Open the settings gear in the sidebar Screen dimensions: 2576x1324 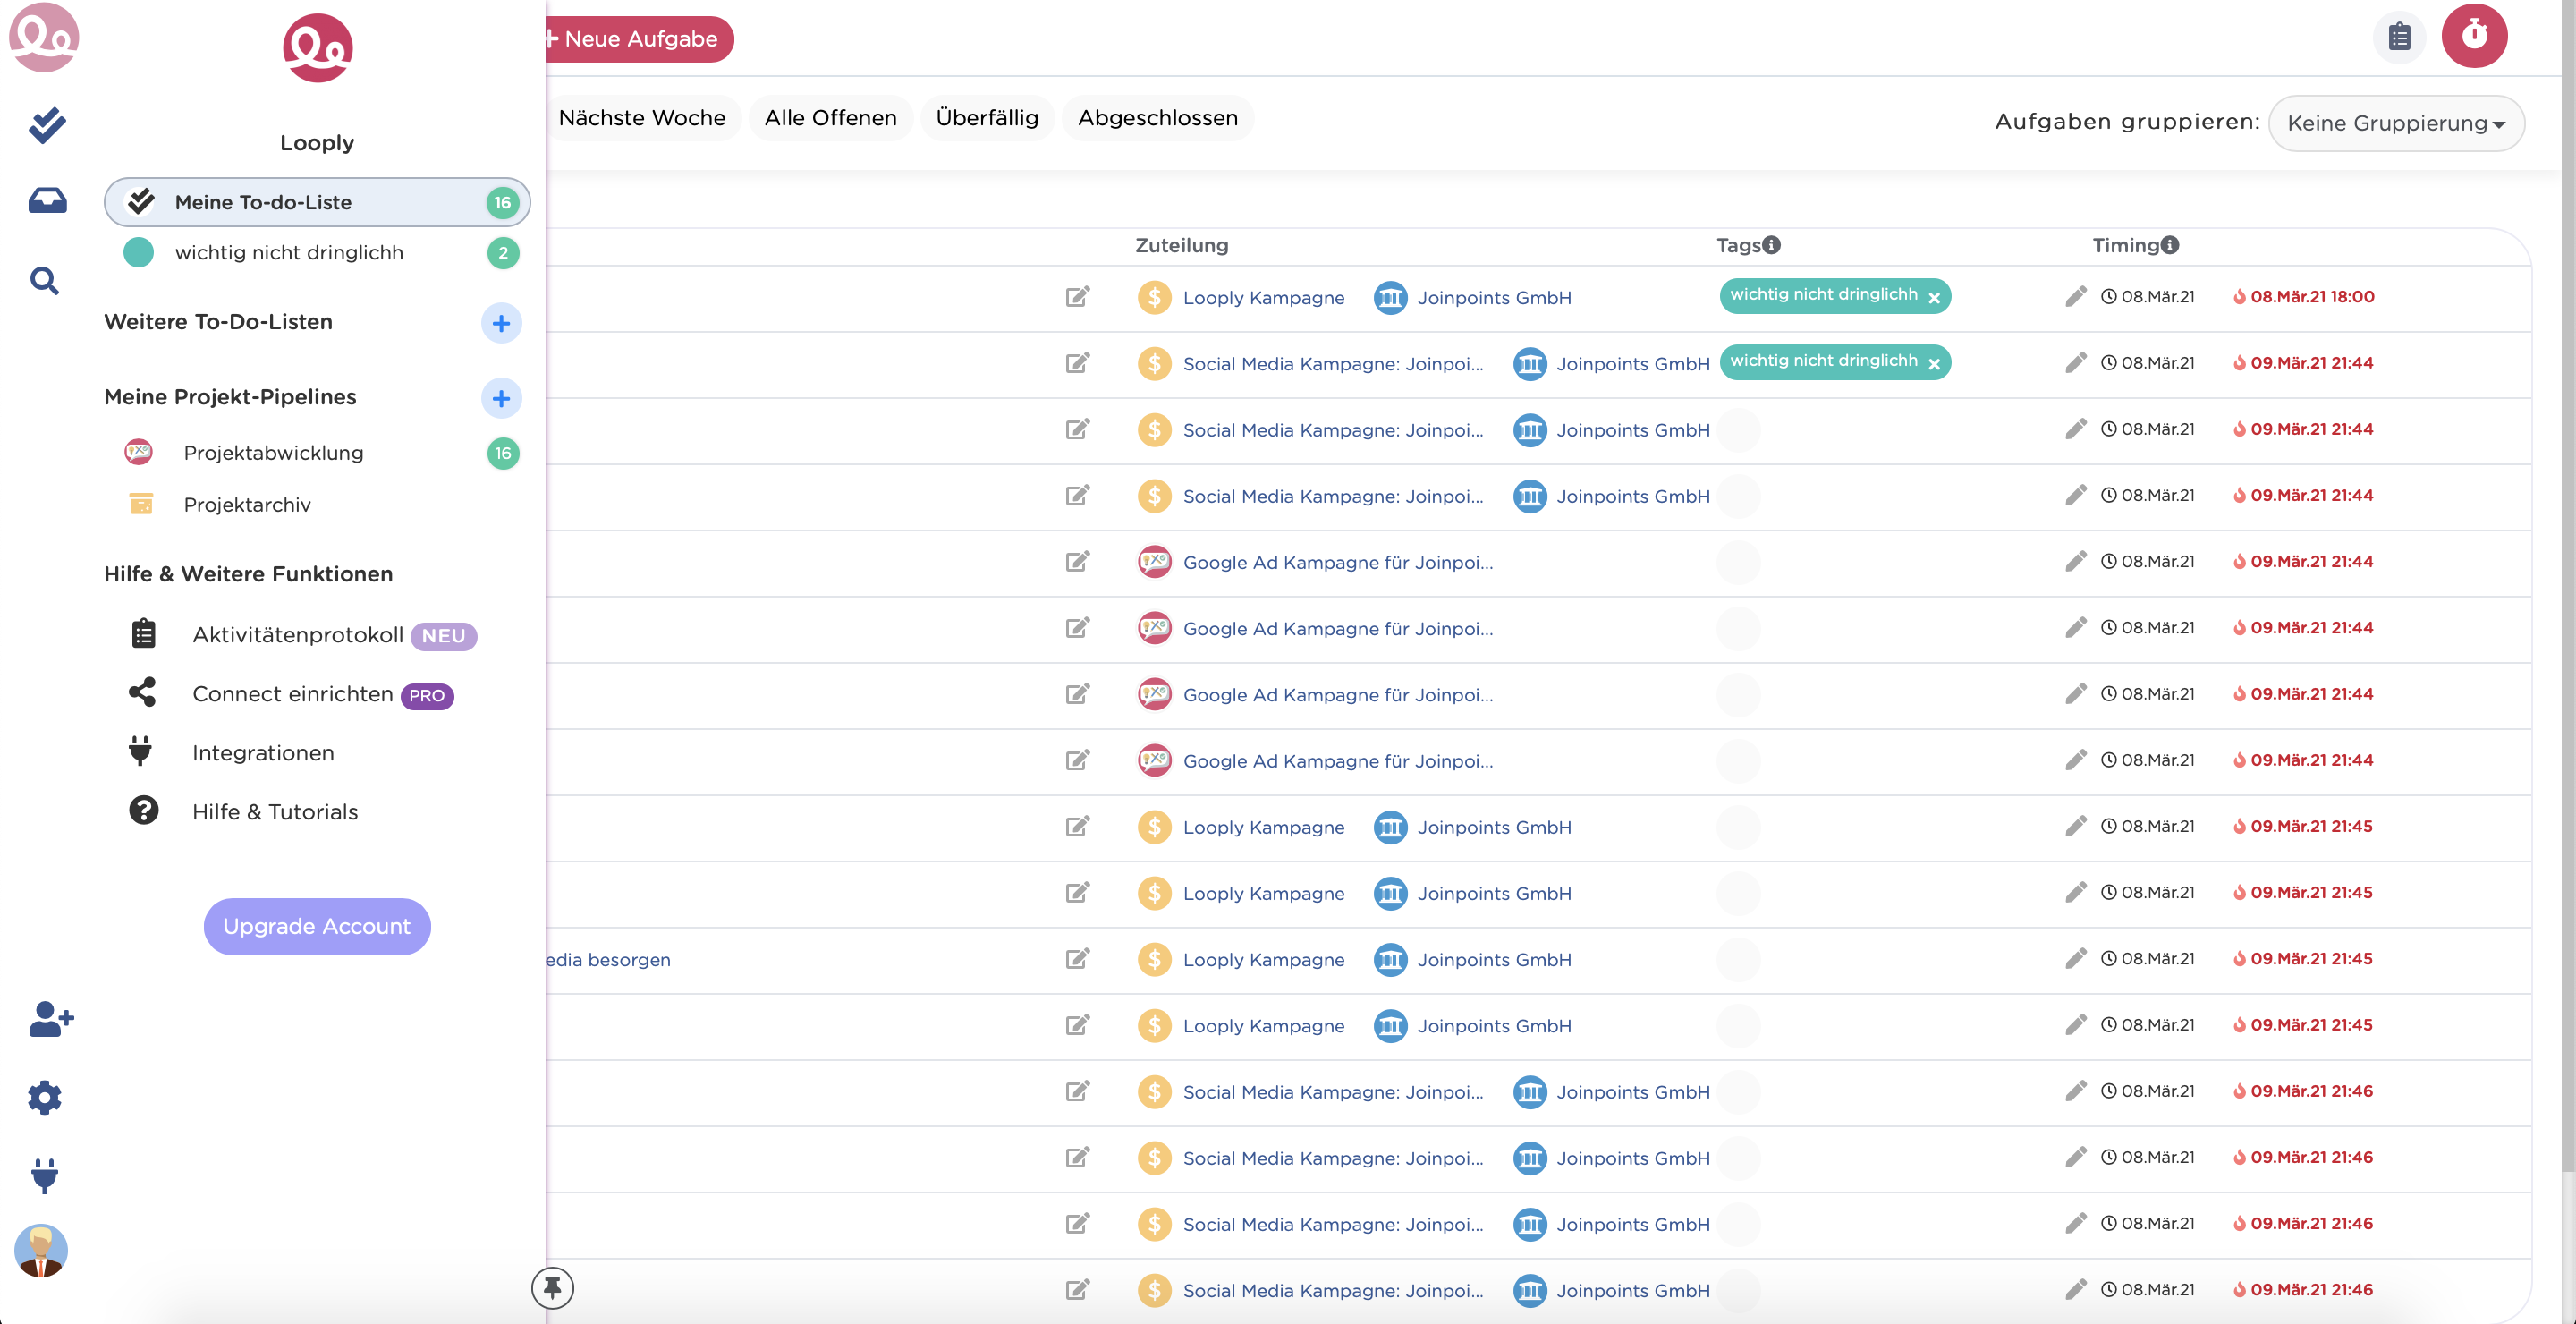pos(44,1097)
